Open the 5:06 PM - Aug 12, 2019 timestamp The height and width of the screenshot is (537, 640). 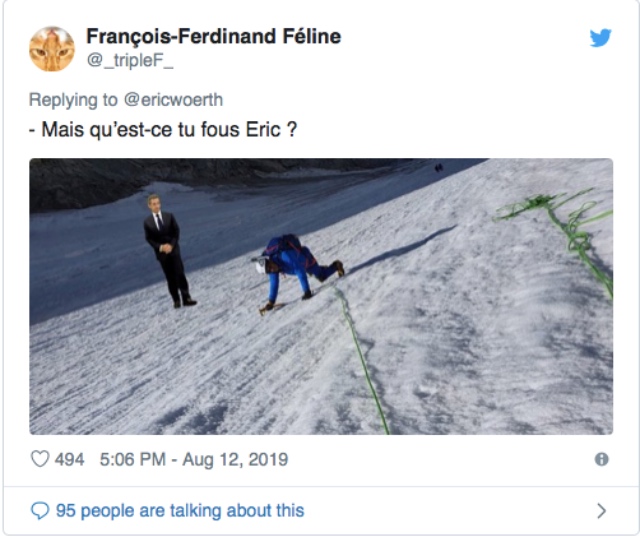pos(194,459)
